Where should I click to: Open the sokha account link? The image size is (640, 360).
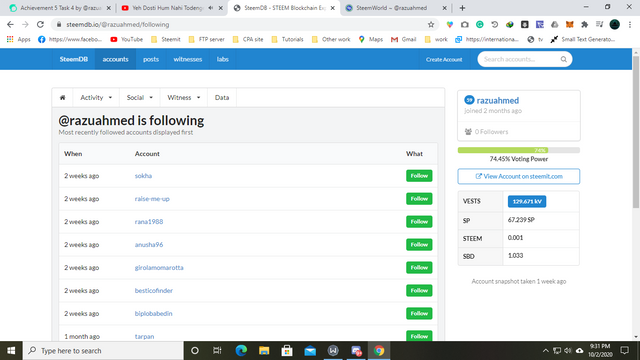coord(143,176)
